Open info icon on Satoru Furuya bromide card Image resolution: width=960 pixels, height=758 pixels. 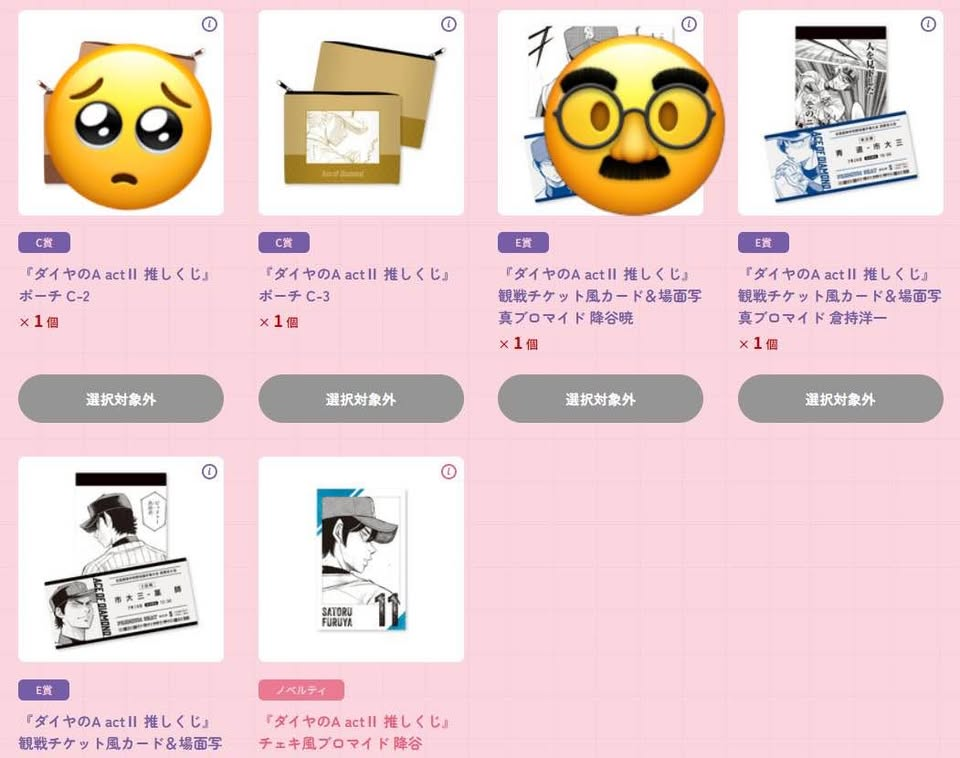click(449, 472)
